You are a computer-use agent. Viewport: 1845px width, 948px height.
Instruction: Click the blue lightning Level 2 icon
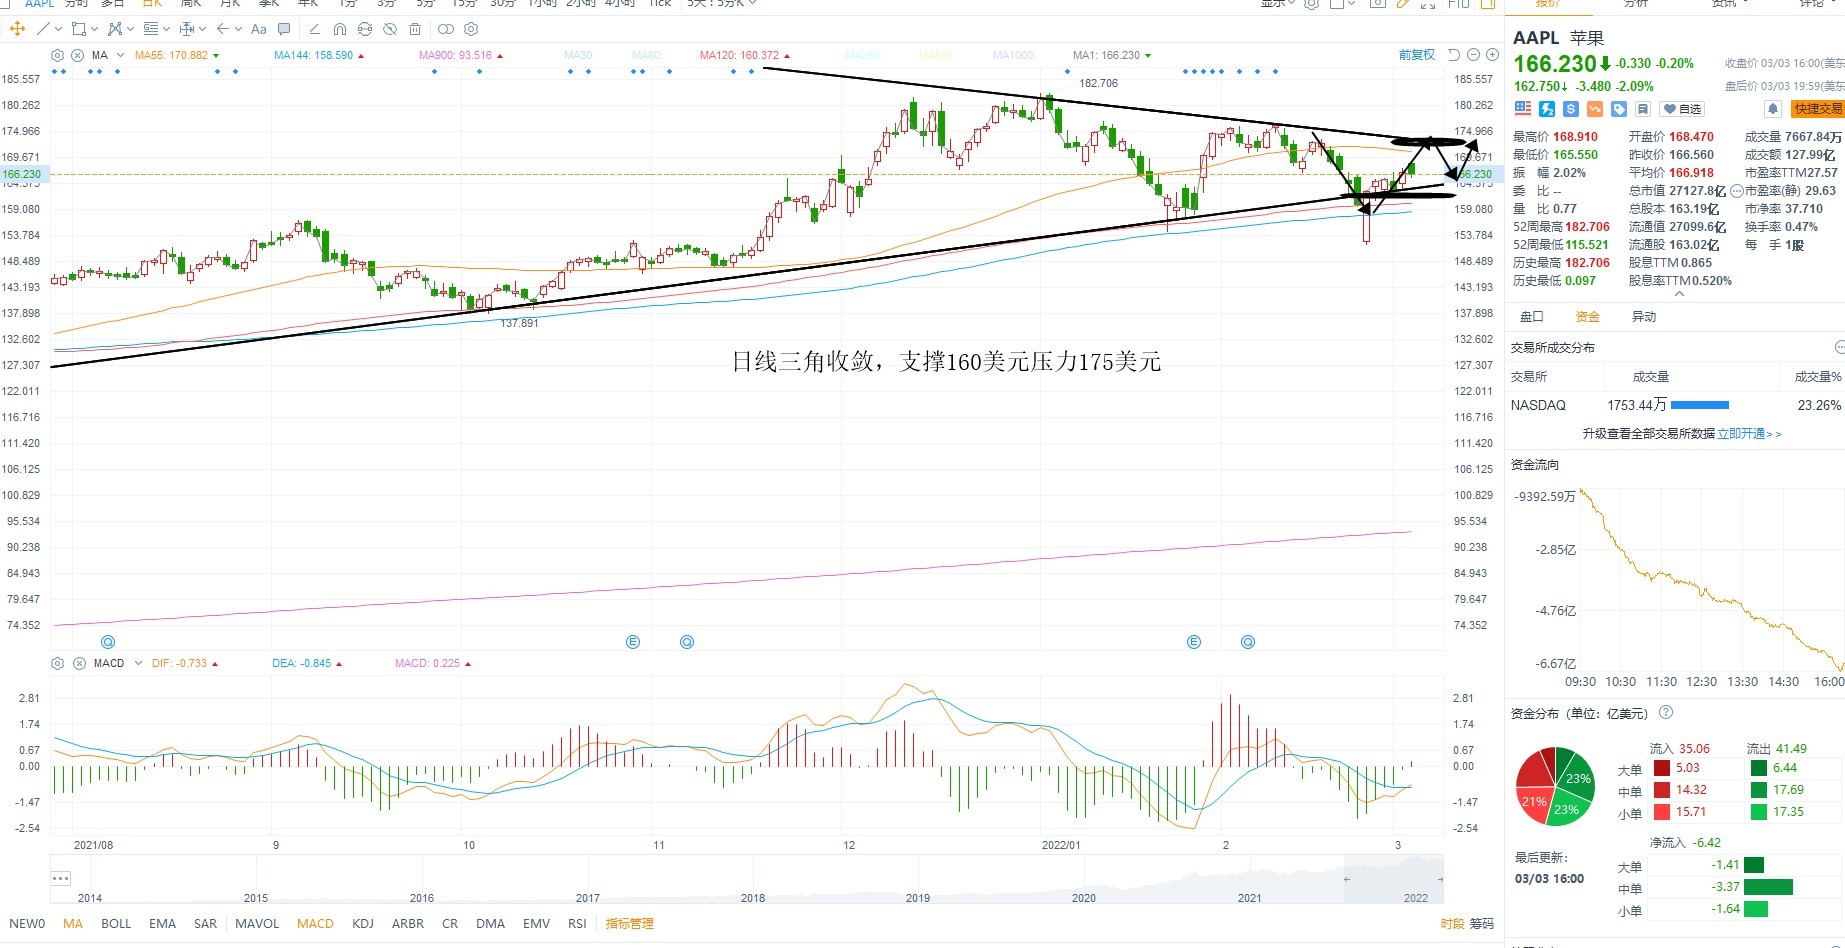[x=1547, y=108]
